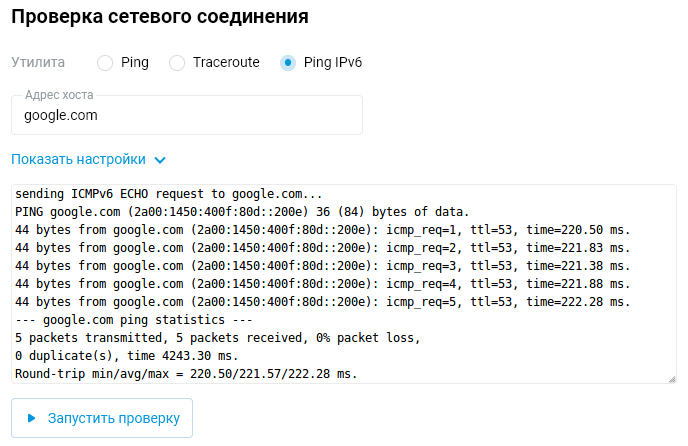Click the 'Ping IPv6' label text
688x446 pixels.
click(332, 62)
